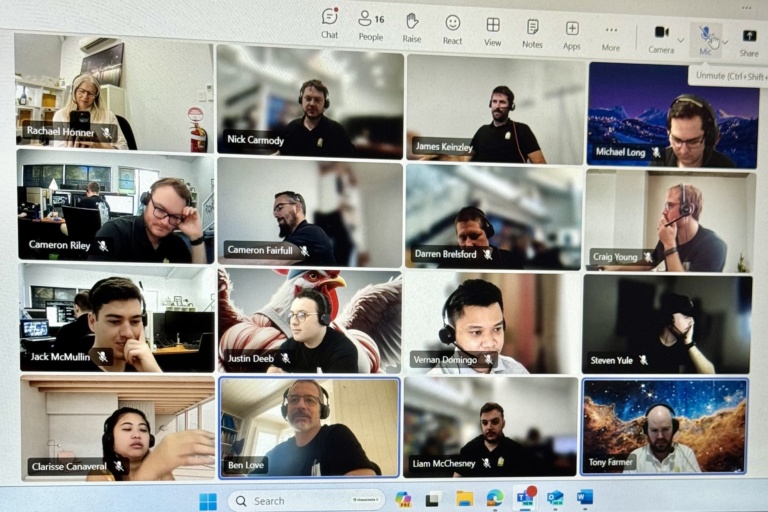Open the React emoji menu
The height and width of the screenshot is (512, 768).
452,28
